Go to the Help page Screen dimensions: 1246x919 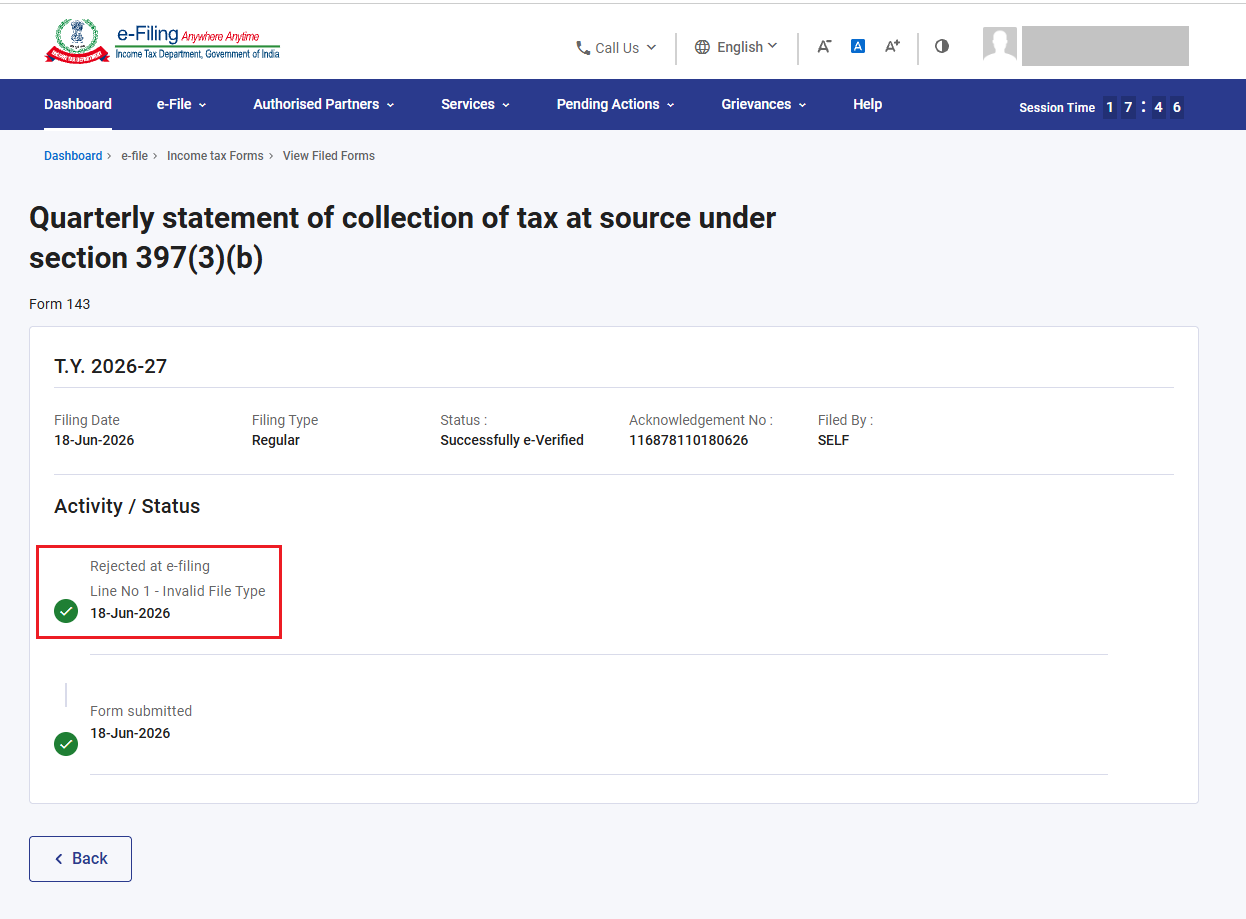867,104
